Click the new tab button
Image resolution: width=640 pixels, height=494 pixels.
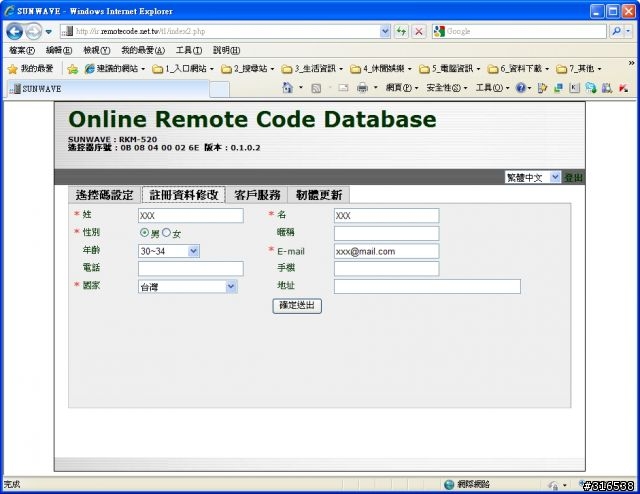tap(220, 89)
